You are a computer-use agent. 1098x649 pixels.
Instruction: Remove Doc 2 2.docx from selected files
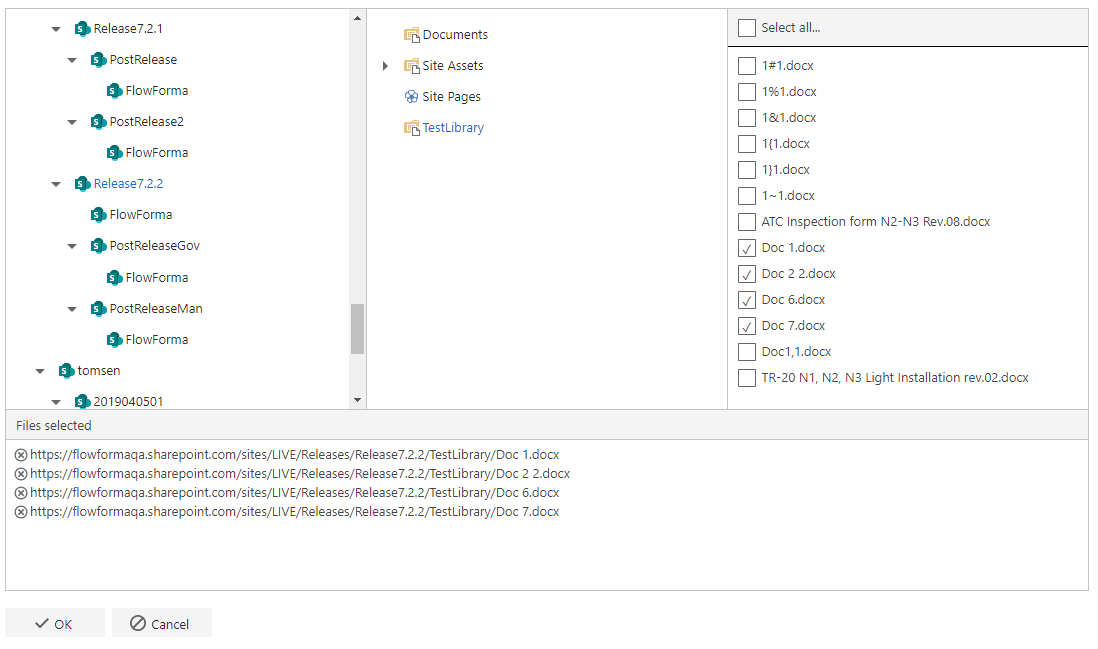(x=21, y=474)
